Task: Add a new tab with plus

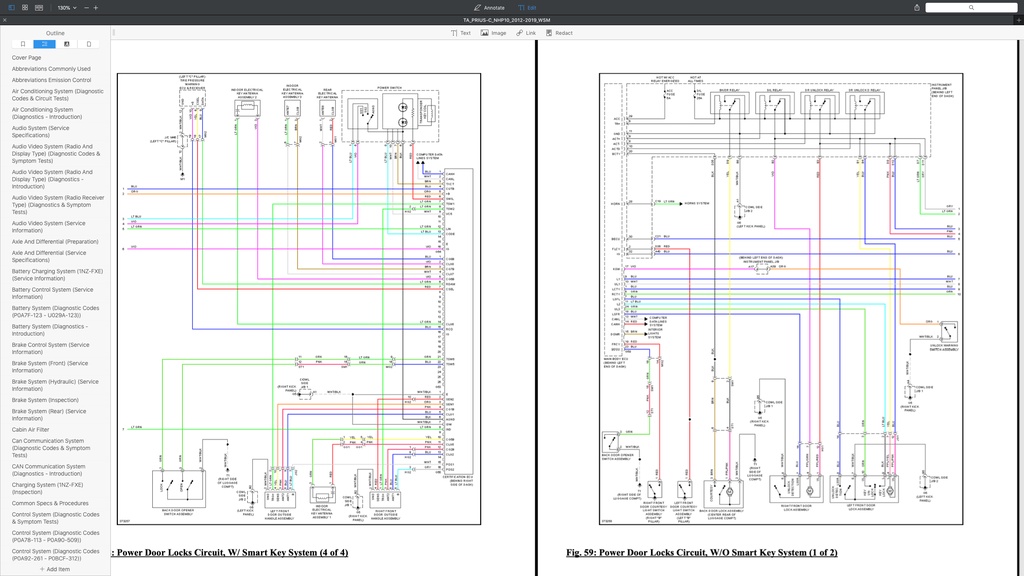Action: click(1018, 20)
